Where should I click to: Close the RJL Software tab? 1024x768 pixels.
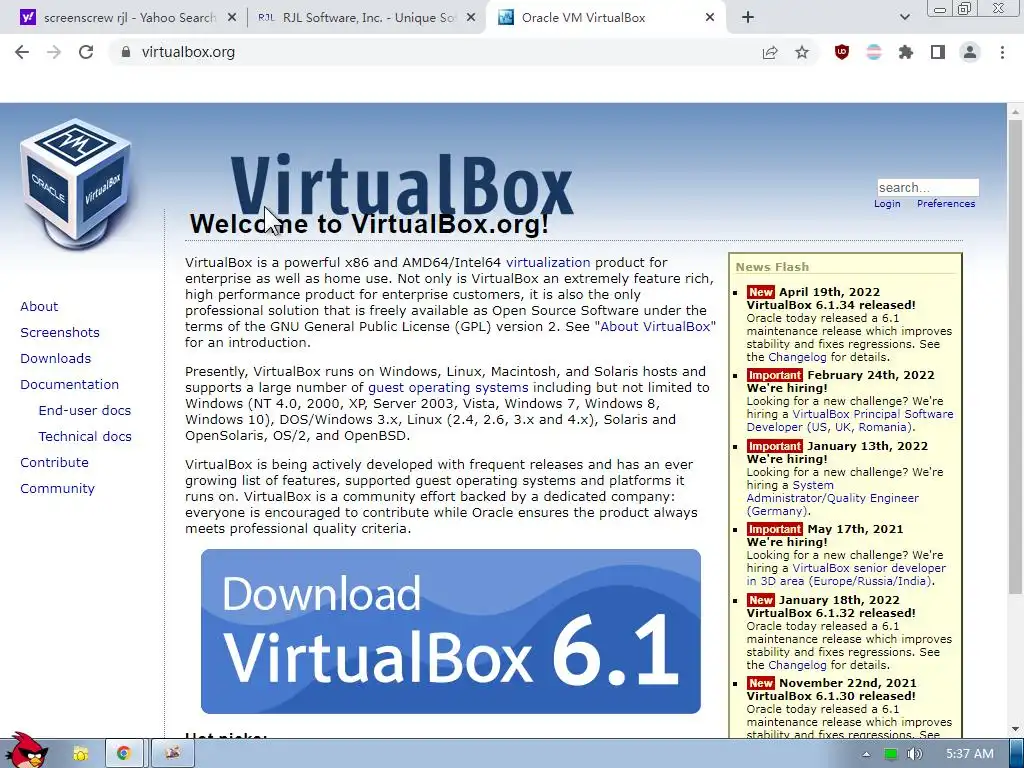click(x=471, y=18)
